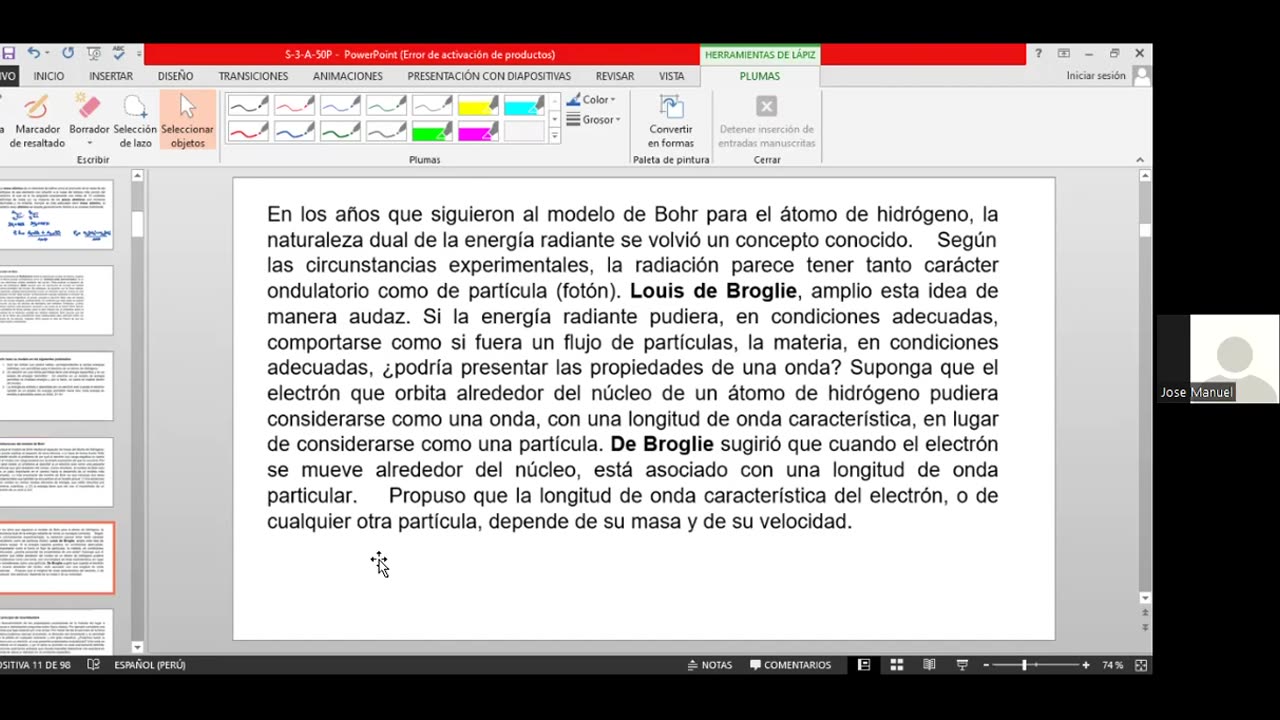Click the Iniciar sesión link
Viewport: 1280px width, 720px height.
pos(1096,76)
